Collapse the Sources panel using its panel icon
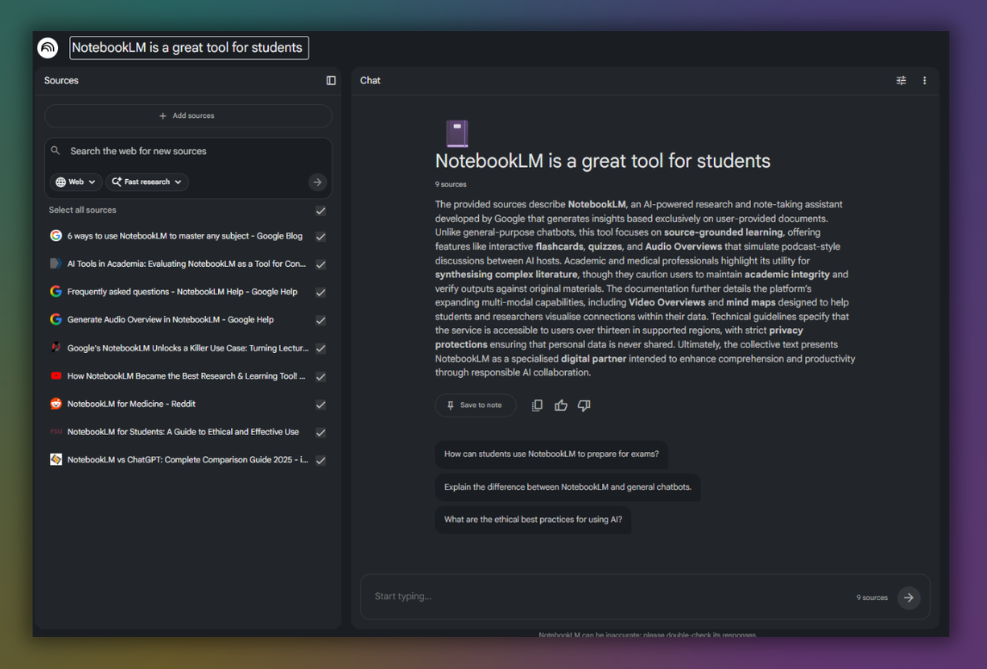The width and height of the screenshot is (987, 669). click(330, 80)
